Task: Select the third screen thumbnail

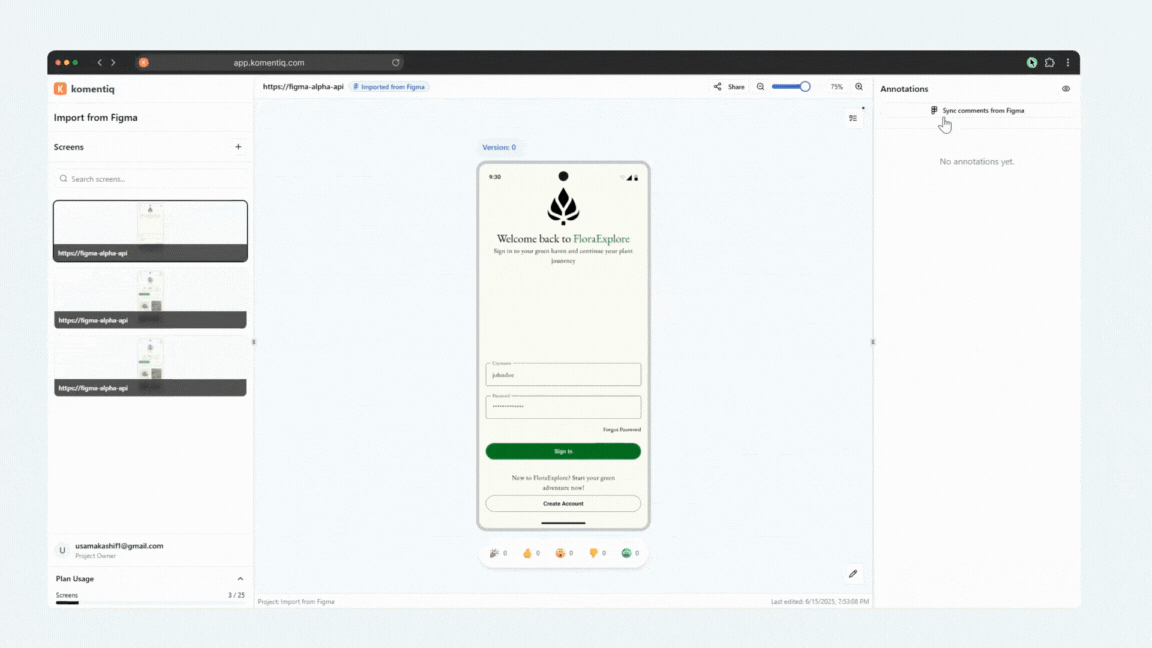Action: point(150,365)
